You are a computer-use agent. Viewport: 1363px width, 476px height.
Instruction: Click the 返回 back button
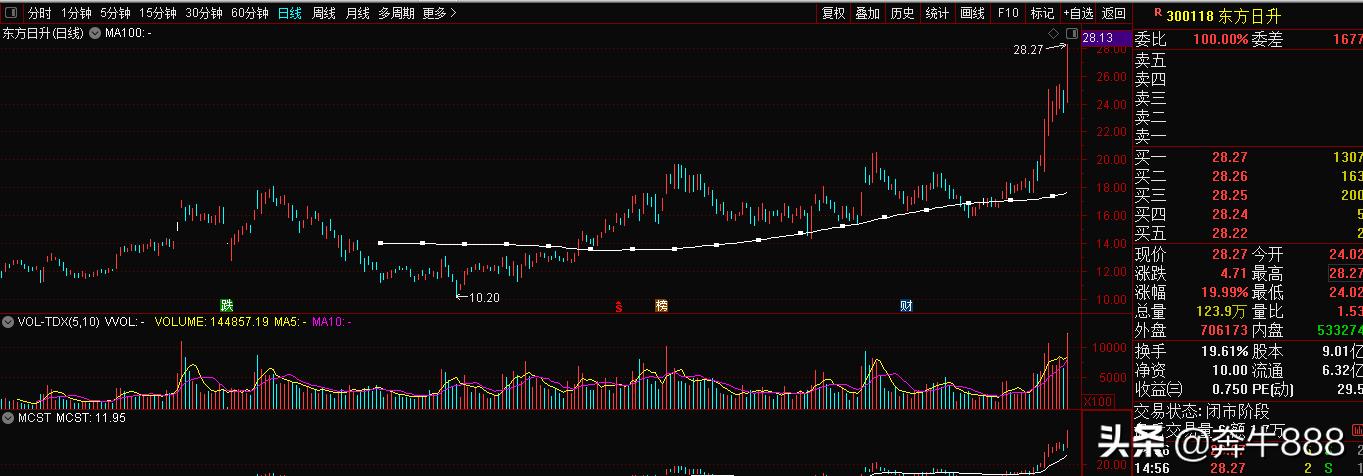(1113, 13)
